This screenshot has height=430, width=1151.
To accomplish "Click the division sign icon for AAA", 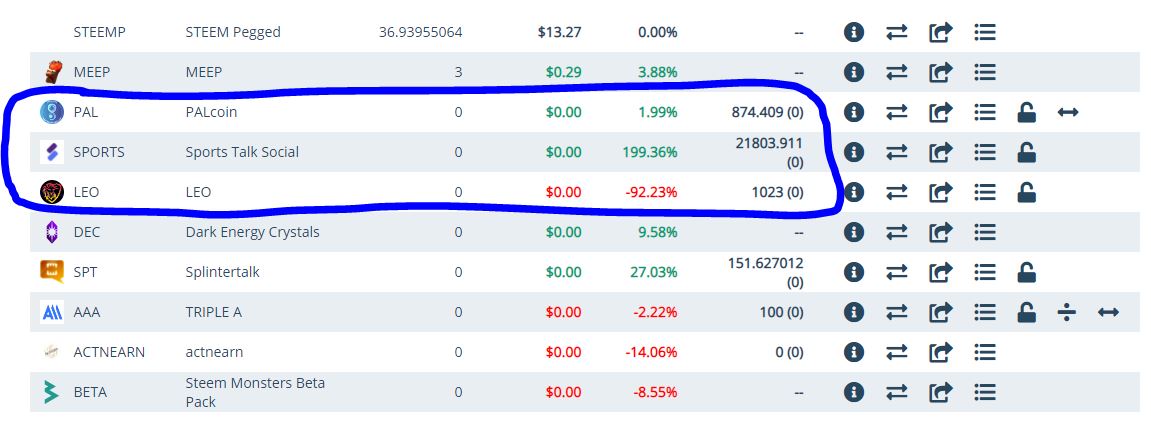I will click(x=1067, y=312).
